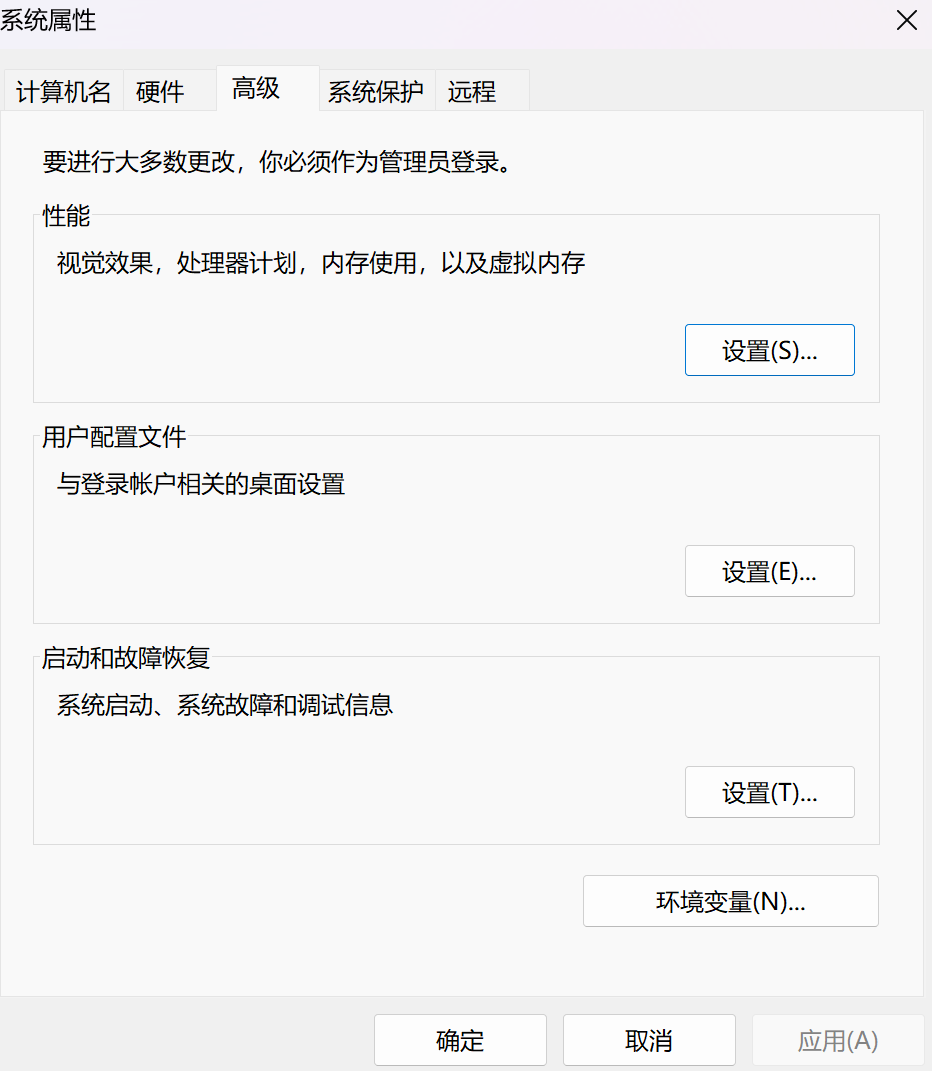Viewport: 932px width, 1071px height.
Task: Click the performance description text about 虚拟内存
Action: [320, 263]
